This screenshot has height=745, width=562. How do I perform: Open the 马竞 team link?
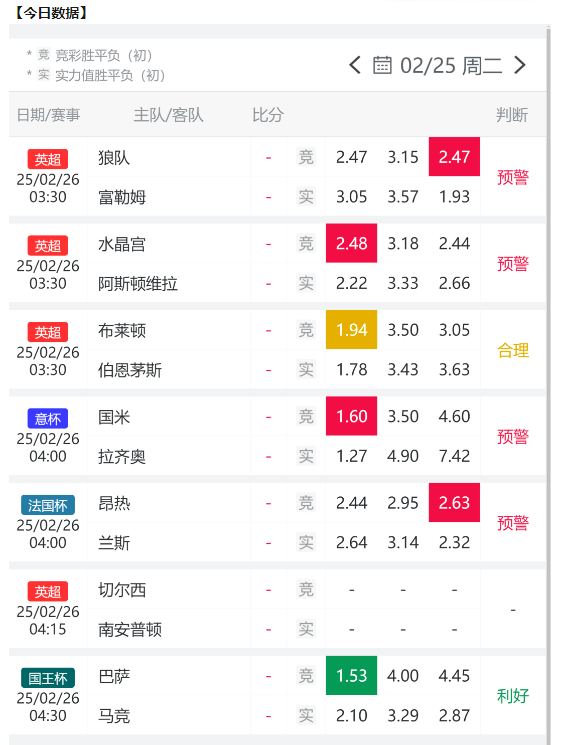(114, 716)
